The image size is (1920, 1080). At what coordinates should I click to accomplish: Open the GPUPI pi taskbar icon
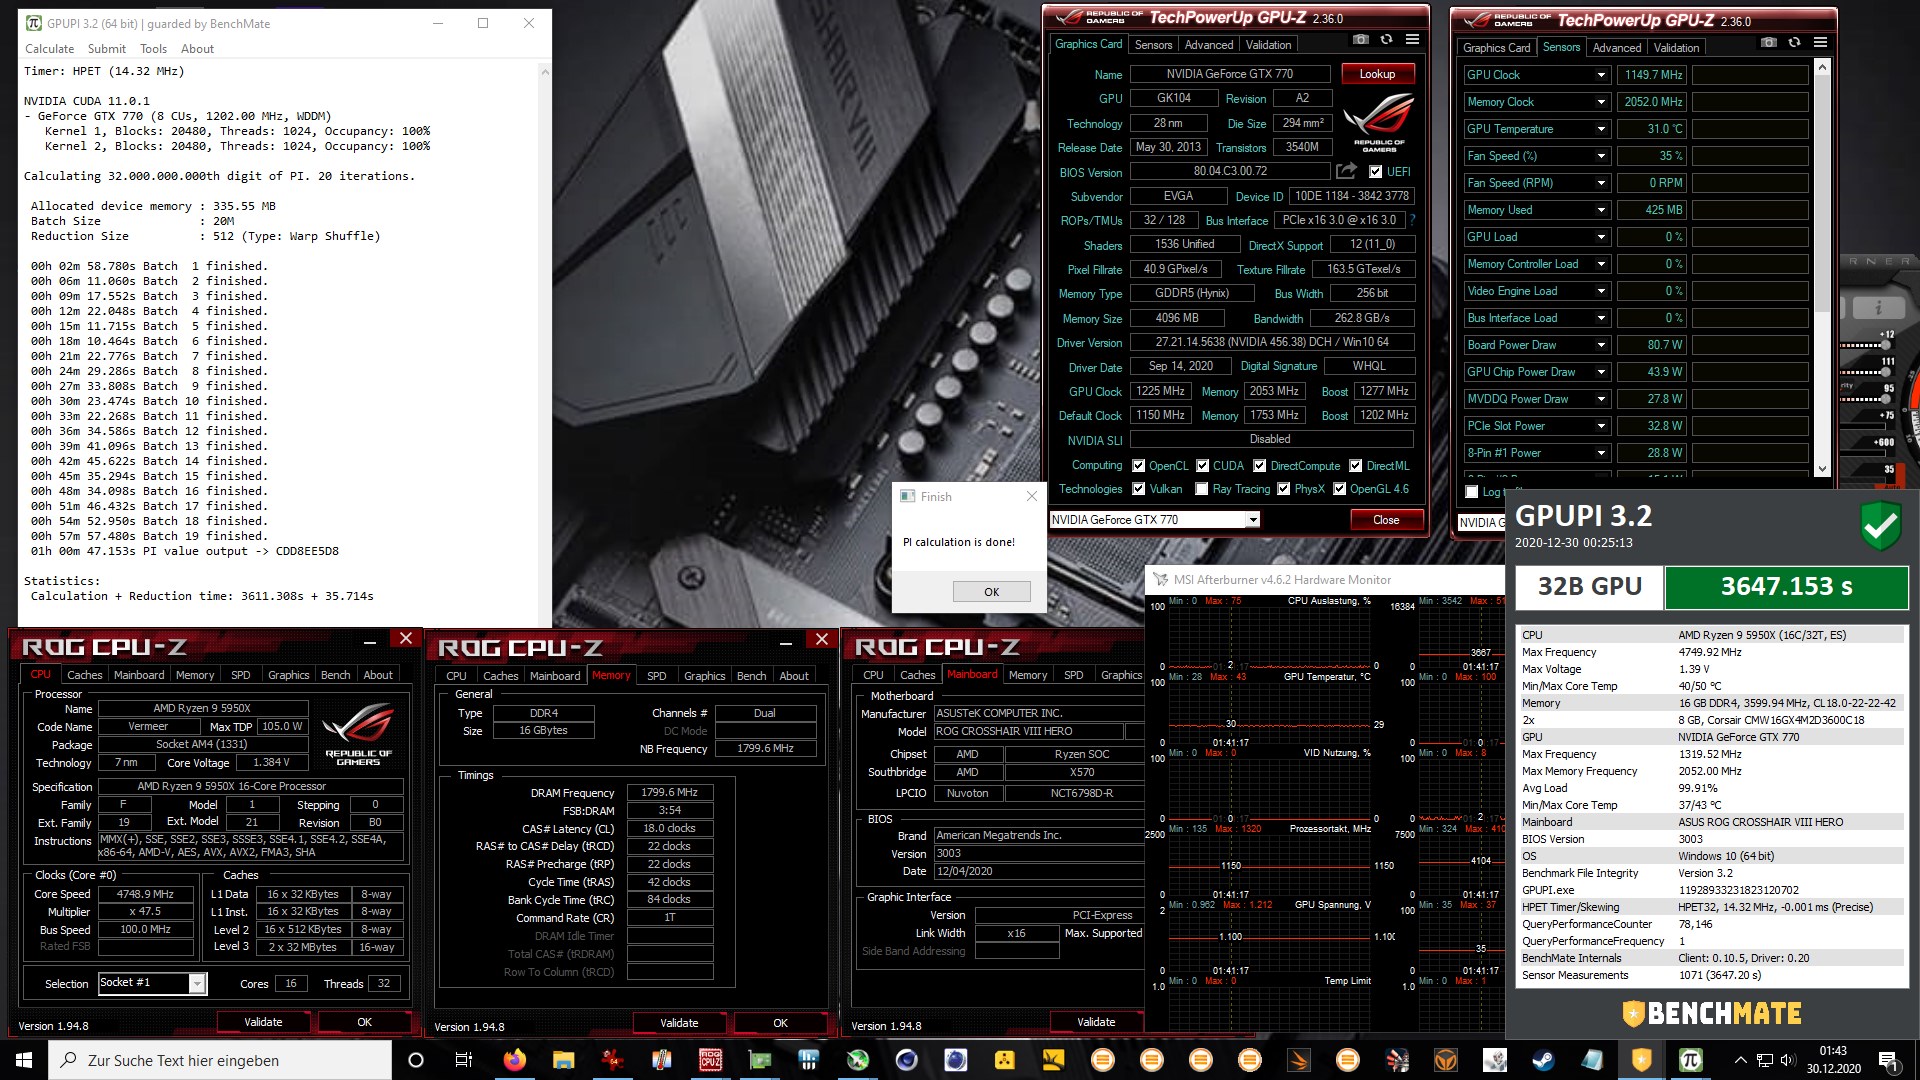pos(1690,1060)
